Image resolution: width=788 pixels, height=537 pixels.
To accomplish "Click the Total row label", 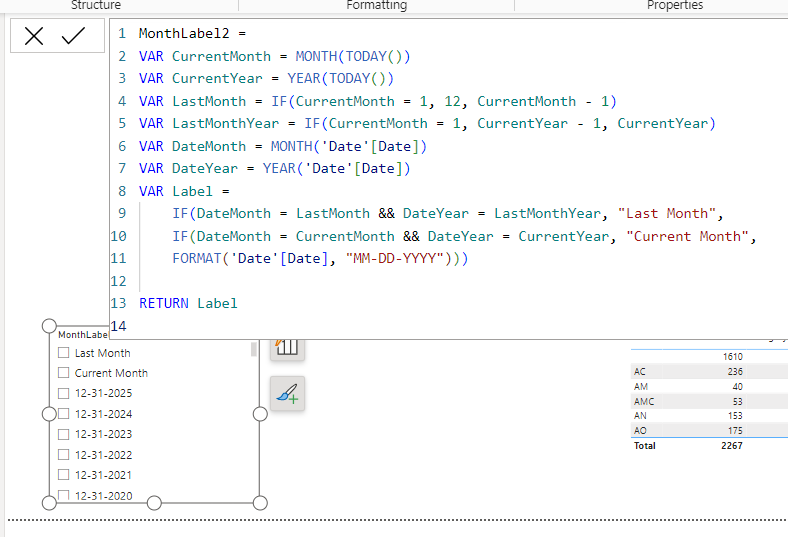I will point(645,446).
